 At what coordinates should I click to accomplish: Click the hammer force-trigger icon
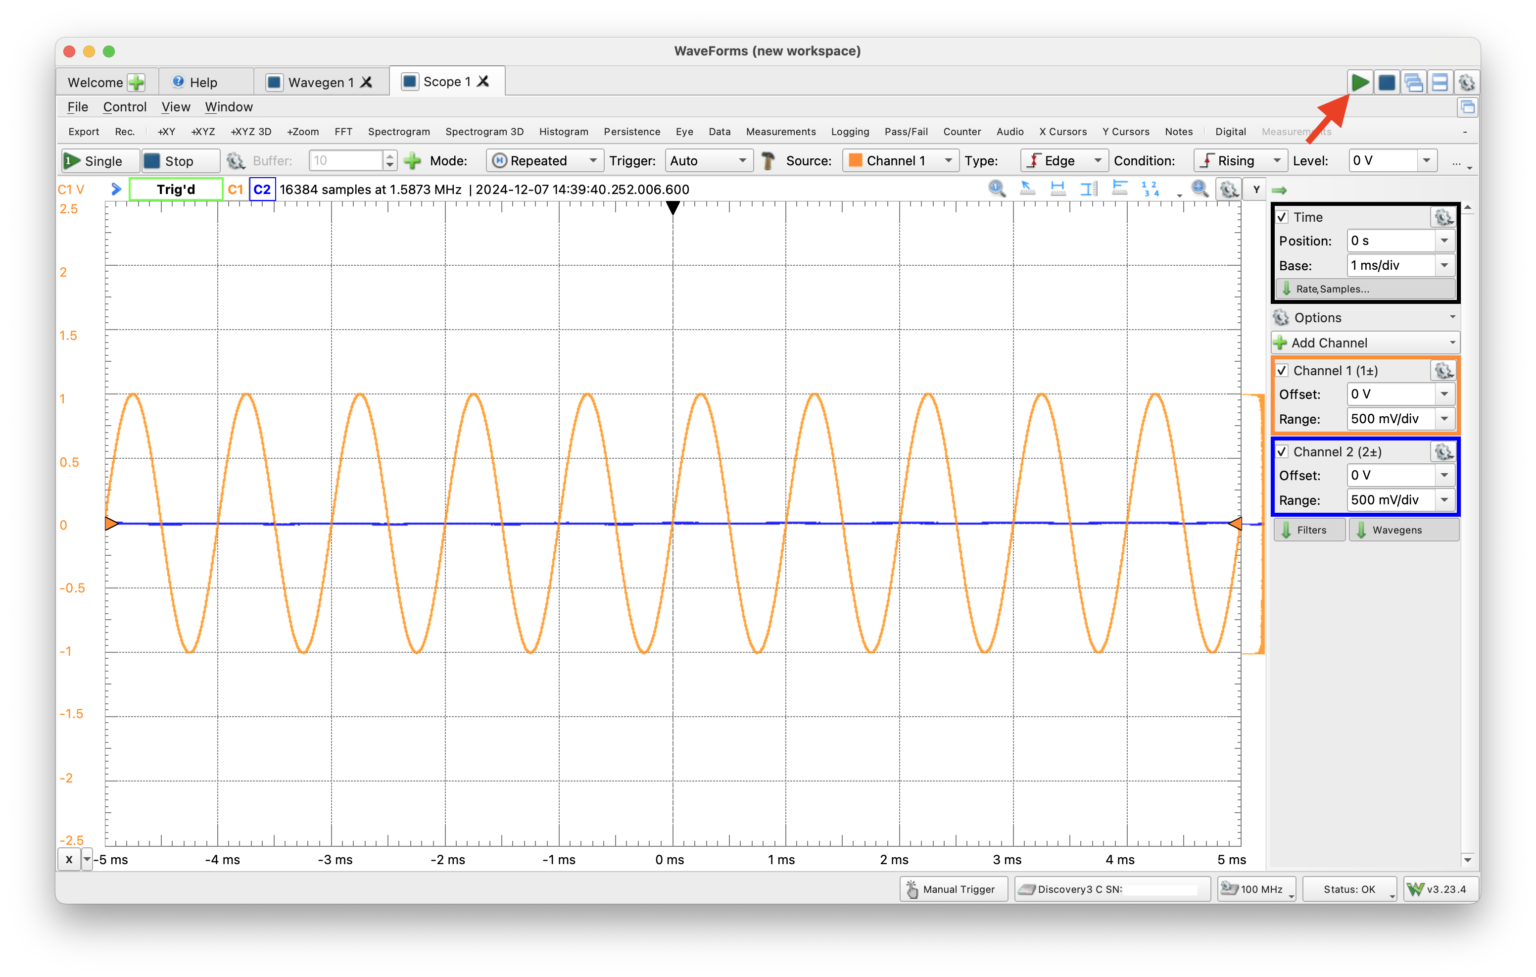pos(768,161)
